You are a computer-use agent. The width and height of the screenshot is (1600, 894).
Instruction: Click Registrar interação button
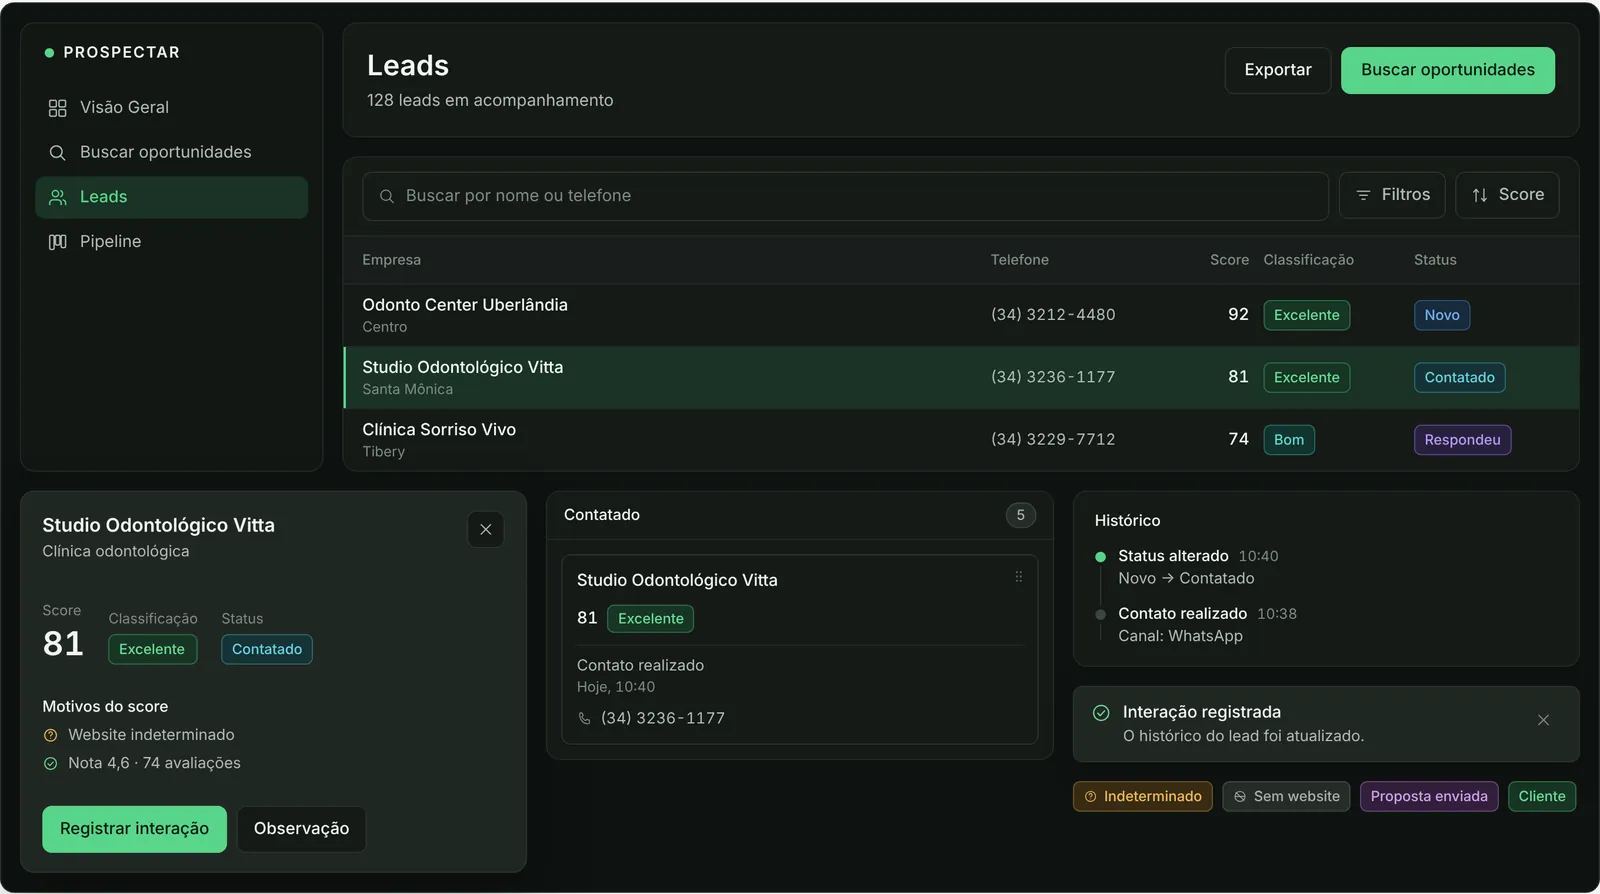point(134,829)
